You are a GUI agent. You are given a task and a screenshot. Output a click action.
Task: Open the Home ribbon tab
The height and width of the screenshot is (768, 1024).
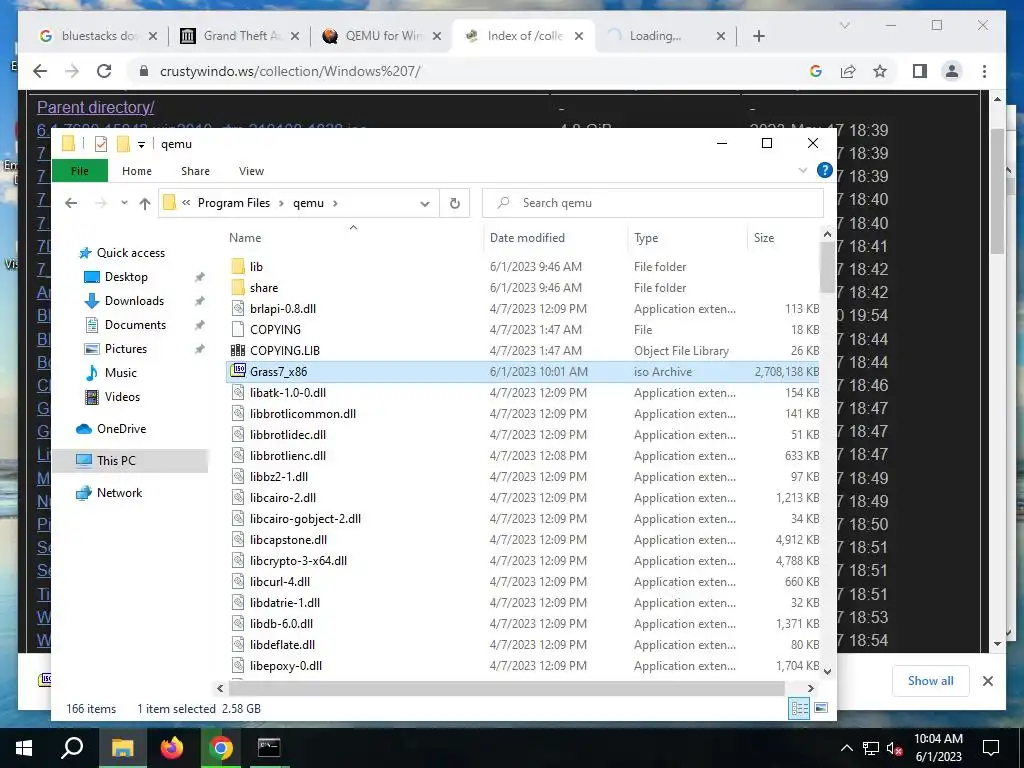coord(136,171)
